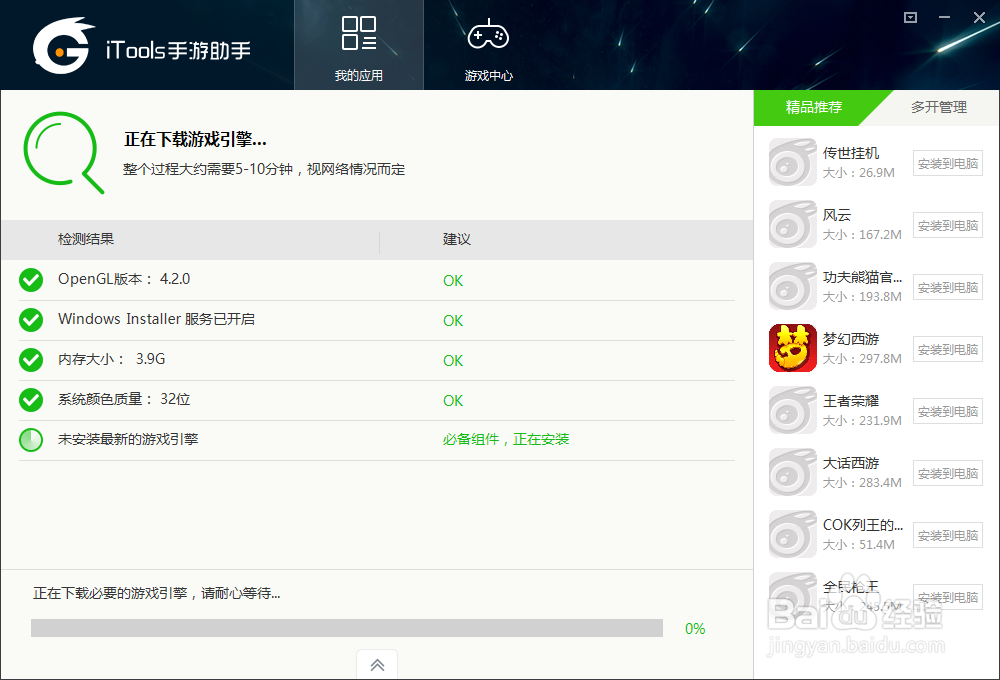This screenshot has width=1000, height=680.
Task: Close the iTools手游助手 window
Action: (980, 17)
